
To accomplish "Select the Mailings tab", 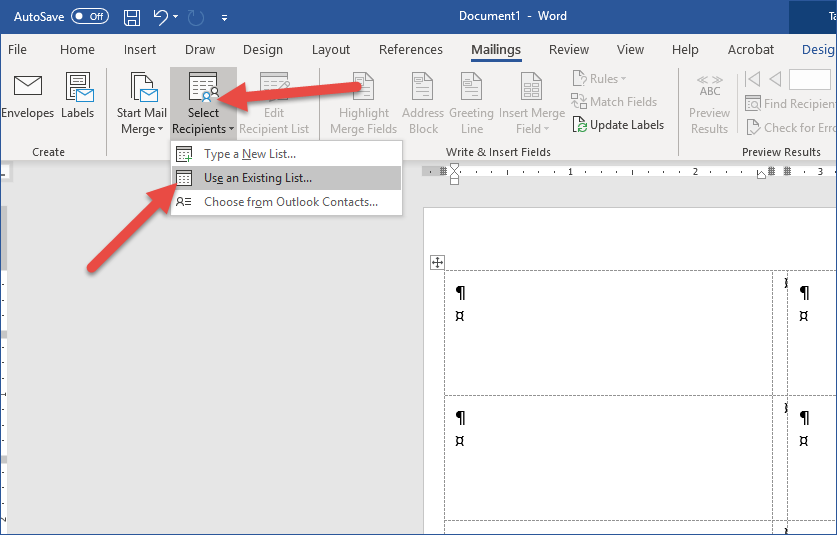I will pos(496,50).
